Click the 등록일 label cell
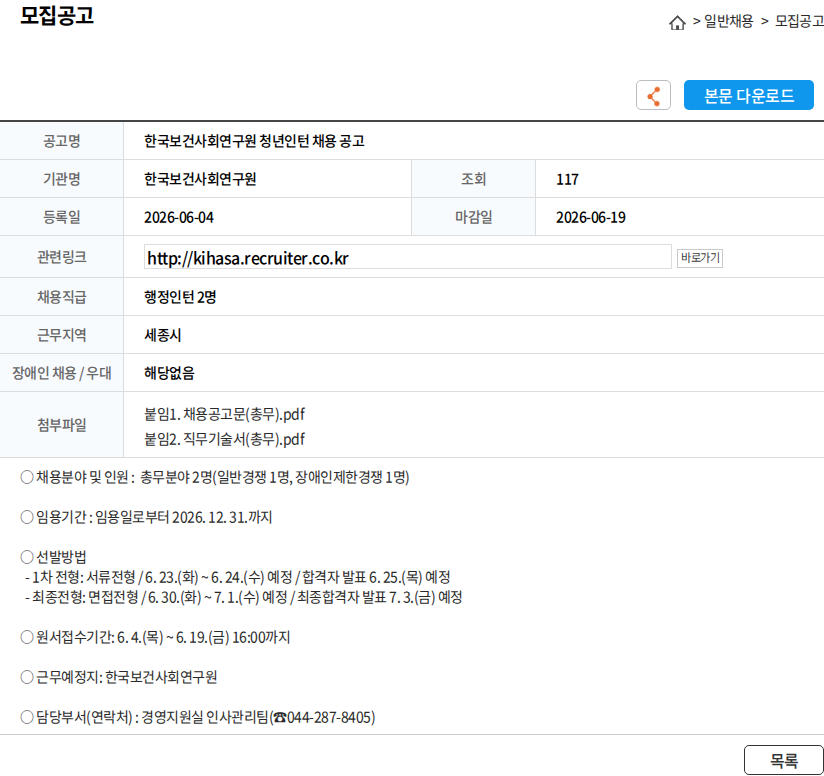824x776 pixels. pyautogui.click(x=61, y=217)
